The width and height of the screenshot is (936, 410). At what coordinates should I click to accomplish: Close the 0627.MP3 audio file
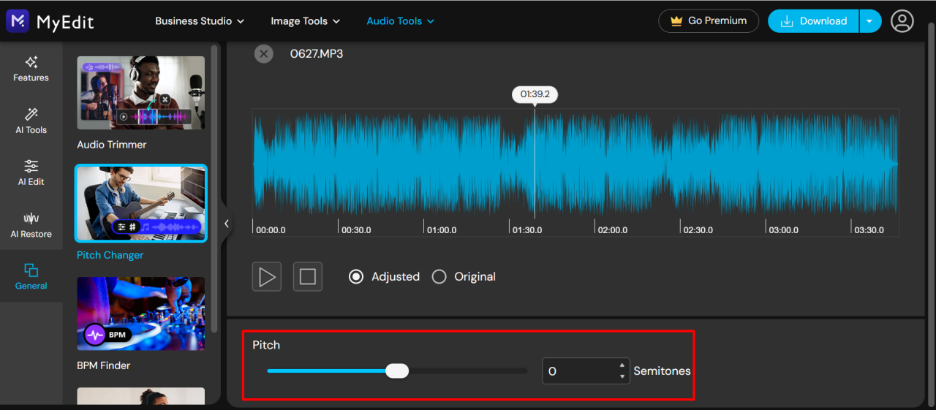(x=263, y=54)
